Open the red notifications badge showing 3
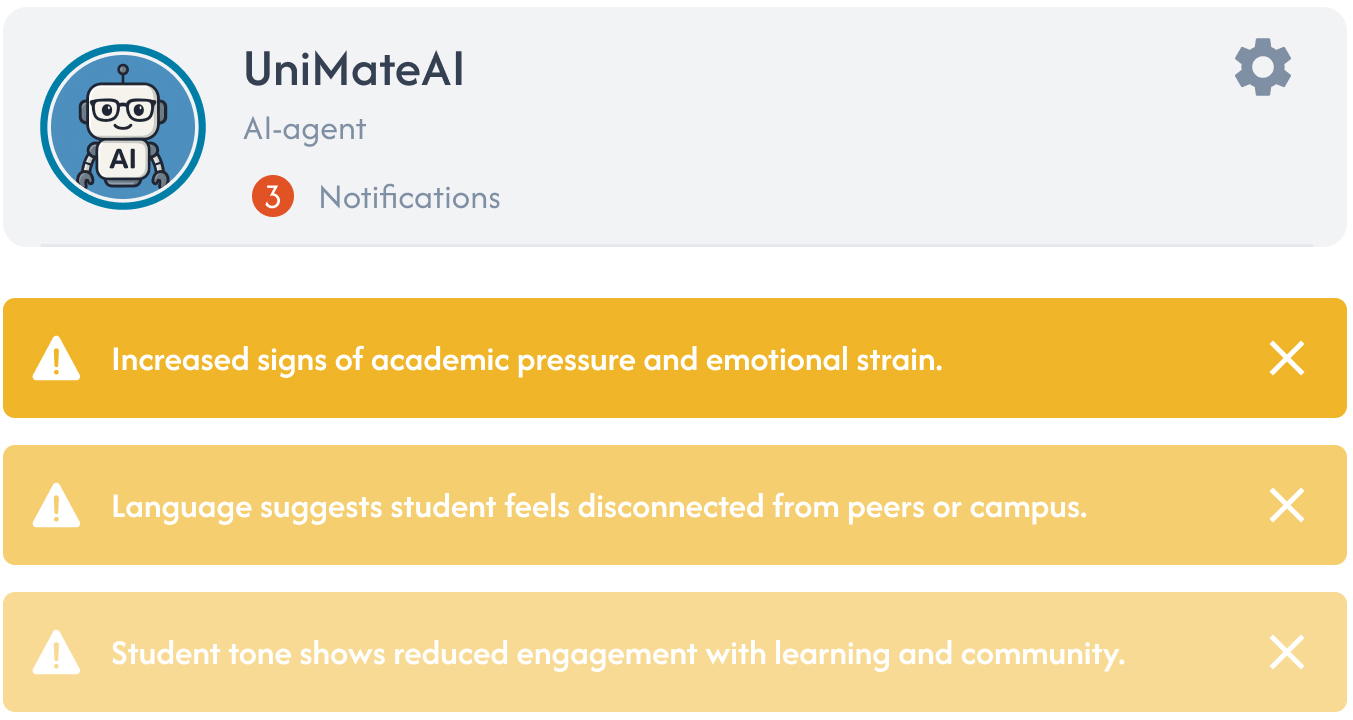The image size is (1353, 720). coord(272,197)
